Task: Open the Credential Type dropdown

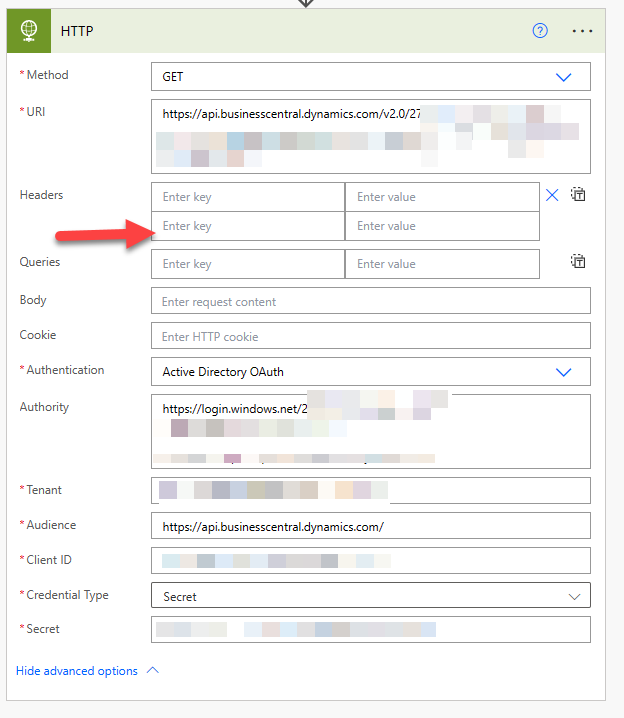Action: [371, 595]
